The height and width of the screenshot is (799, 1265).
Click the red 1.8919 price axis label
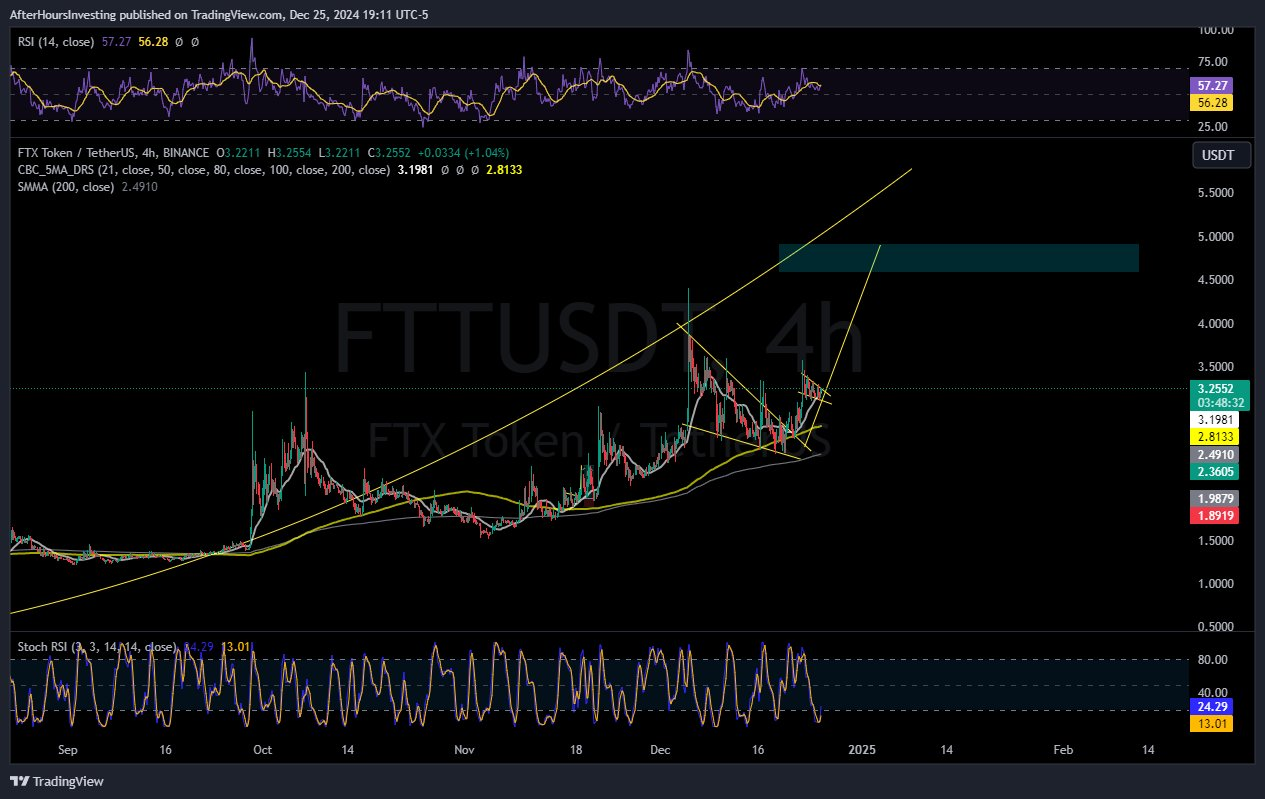coord(1215,515)
